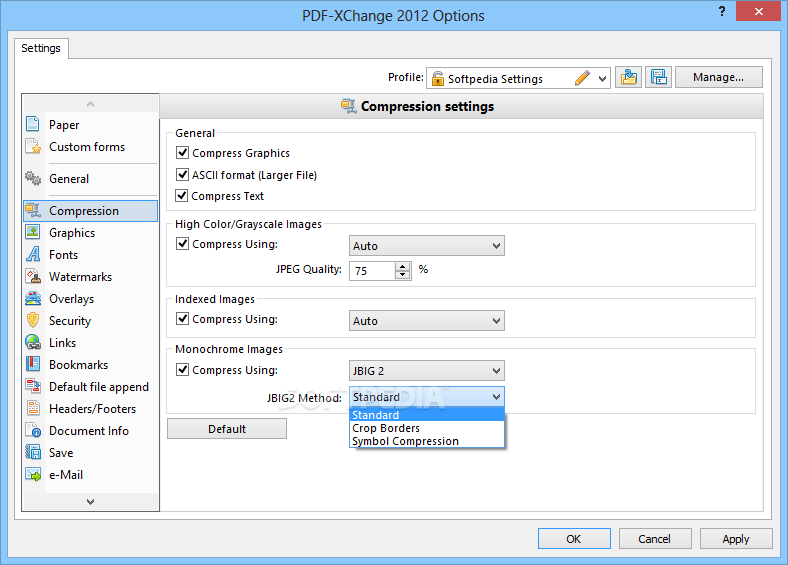Click the Default button
Image resolution: width=788 pixels, height=565 pixels.
(227, 429)
